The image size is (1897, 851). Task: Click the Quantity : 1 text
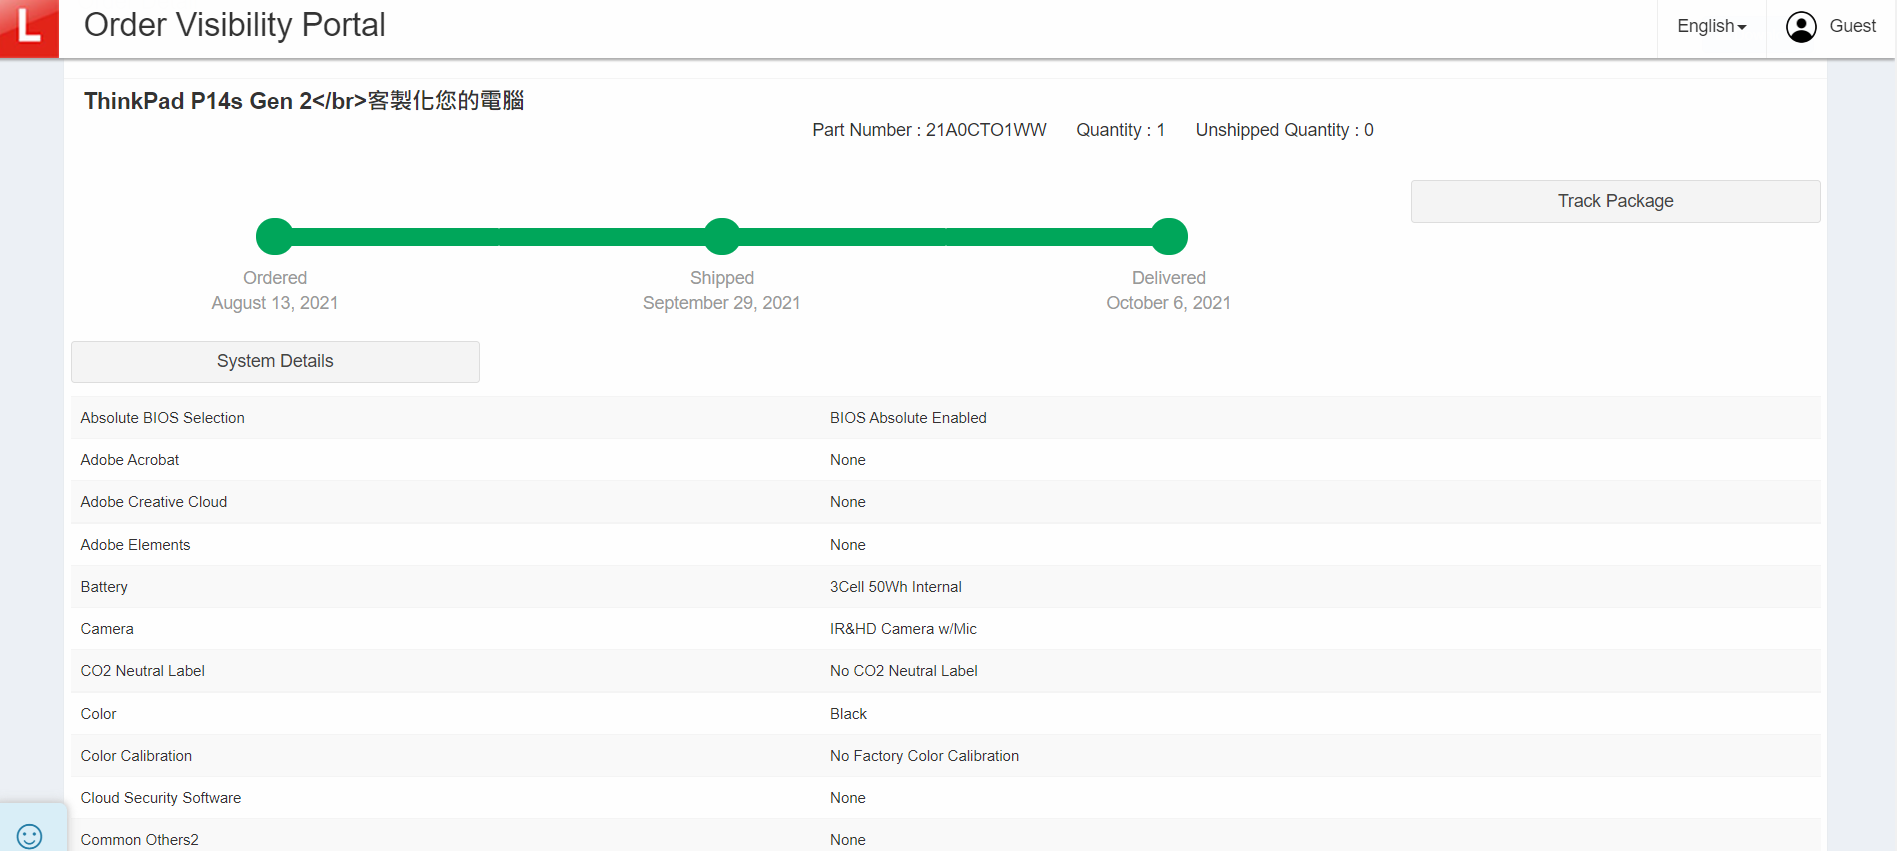click(x=1120, y=130)
